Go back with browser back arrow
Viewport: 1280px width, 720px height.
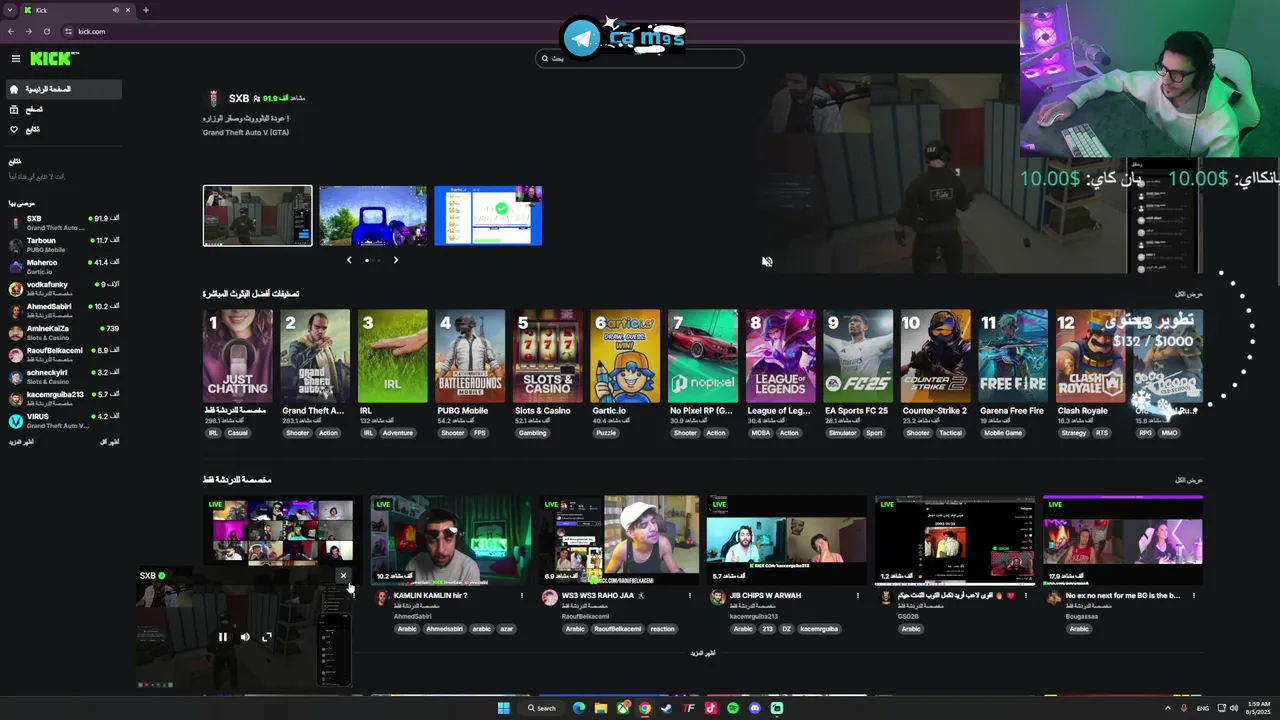11,31
